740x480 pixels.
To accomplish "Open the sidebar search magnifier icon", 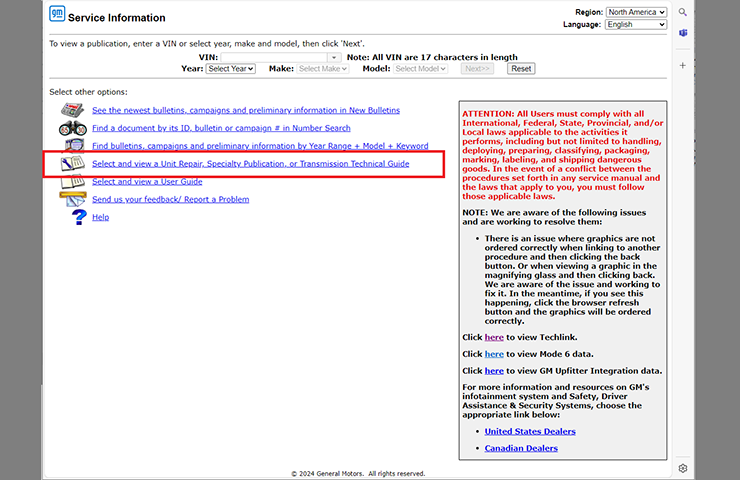I will click(x=682, y=12).
